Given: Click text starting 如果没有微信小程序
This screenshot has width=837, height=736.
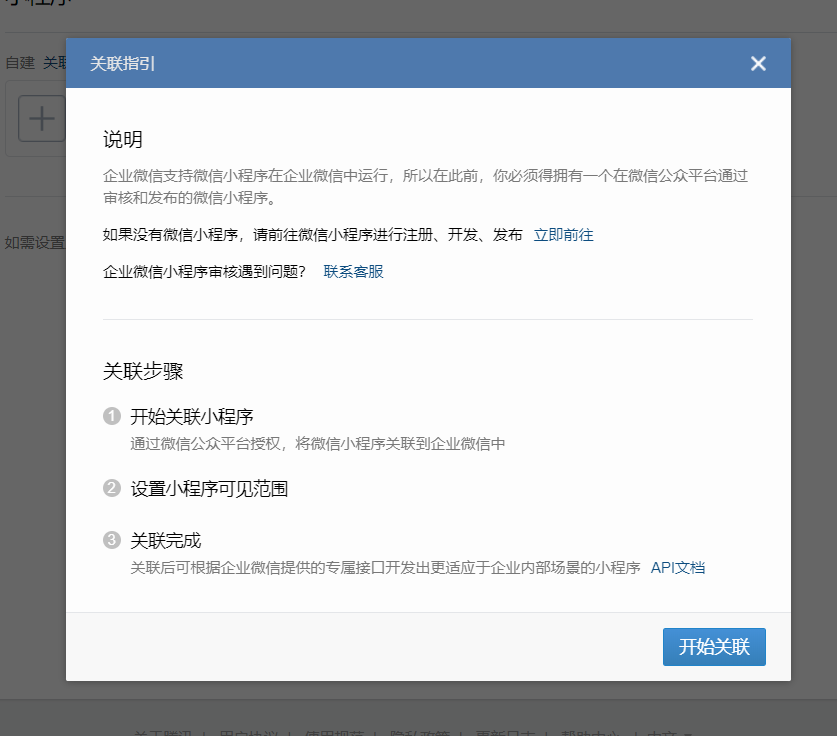Looking at the screenshot, I should [313, 235].
